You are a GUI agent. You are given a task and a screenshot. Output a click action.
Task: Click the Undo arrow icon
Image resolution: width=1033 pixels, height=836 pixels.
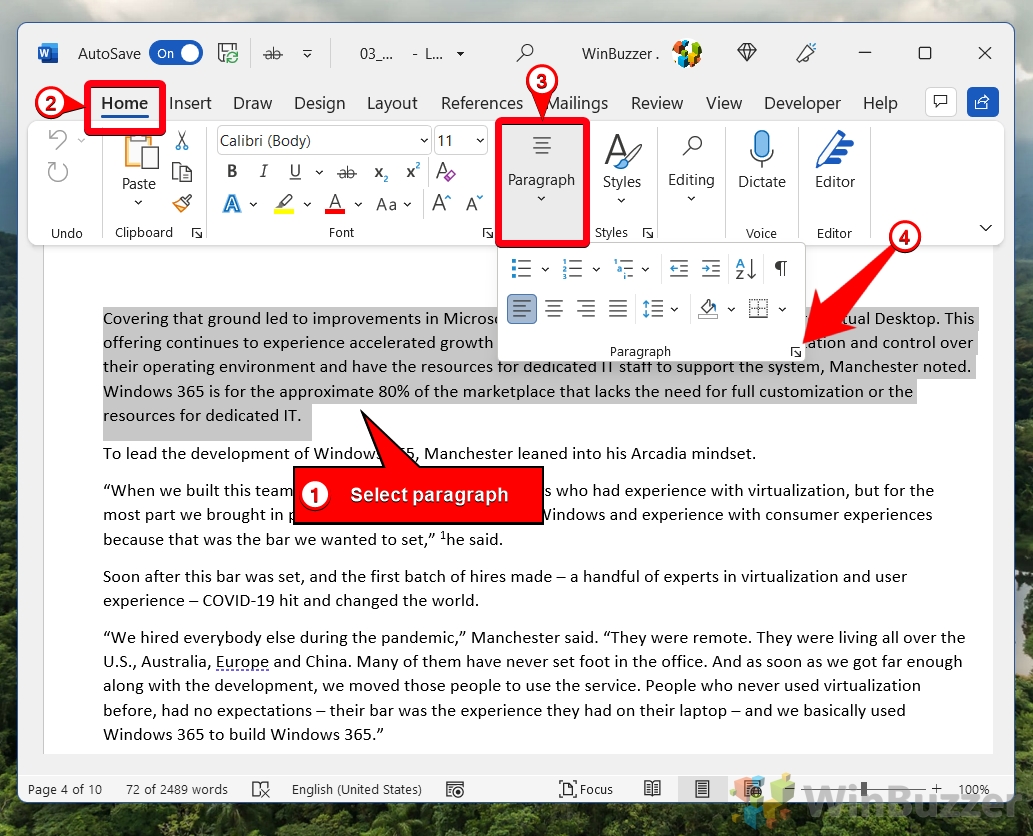(58, 140)
